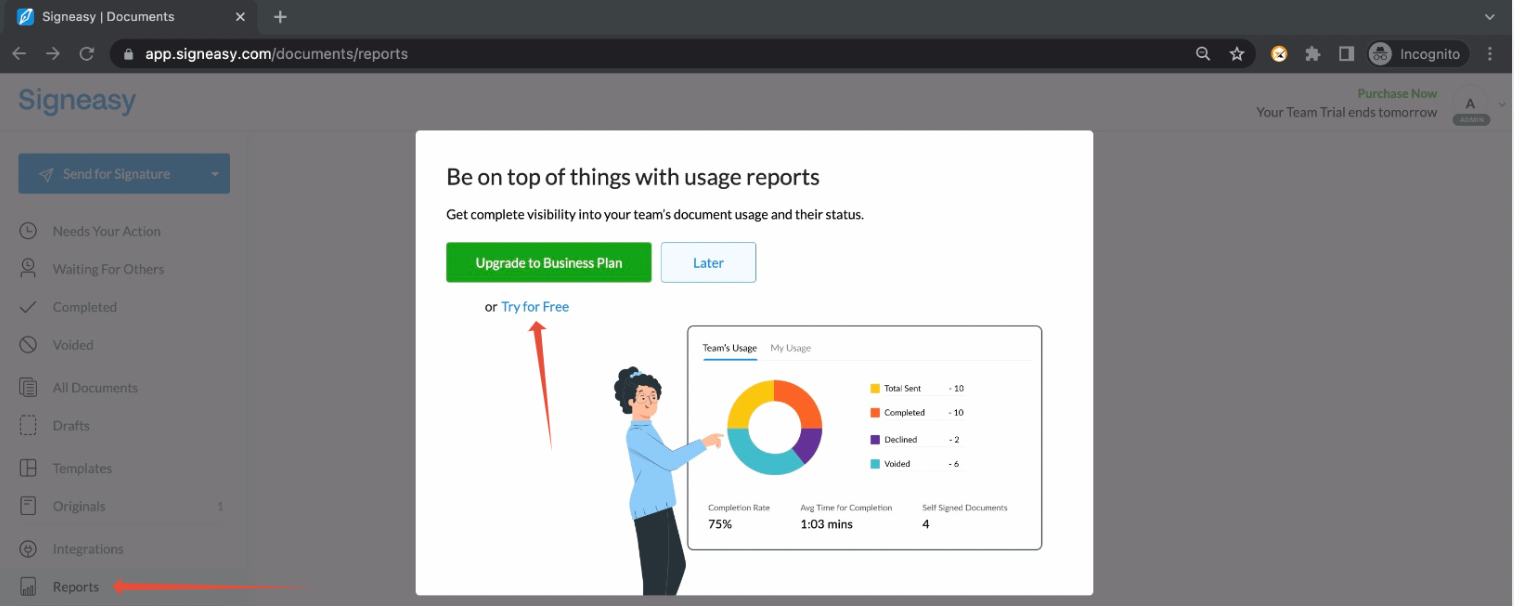Toggle the browser side panel icon
The height and width of the screenshot is (606, 1514).
(x=1346, y=54)
